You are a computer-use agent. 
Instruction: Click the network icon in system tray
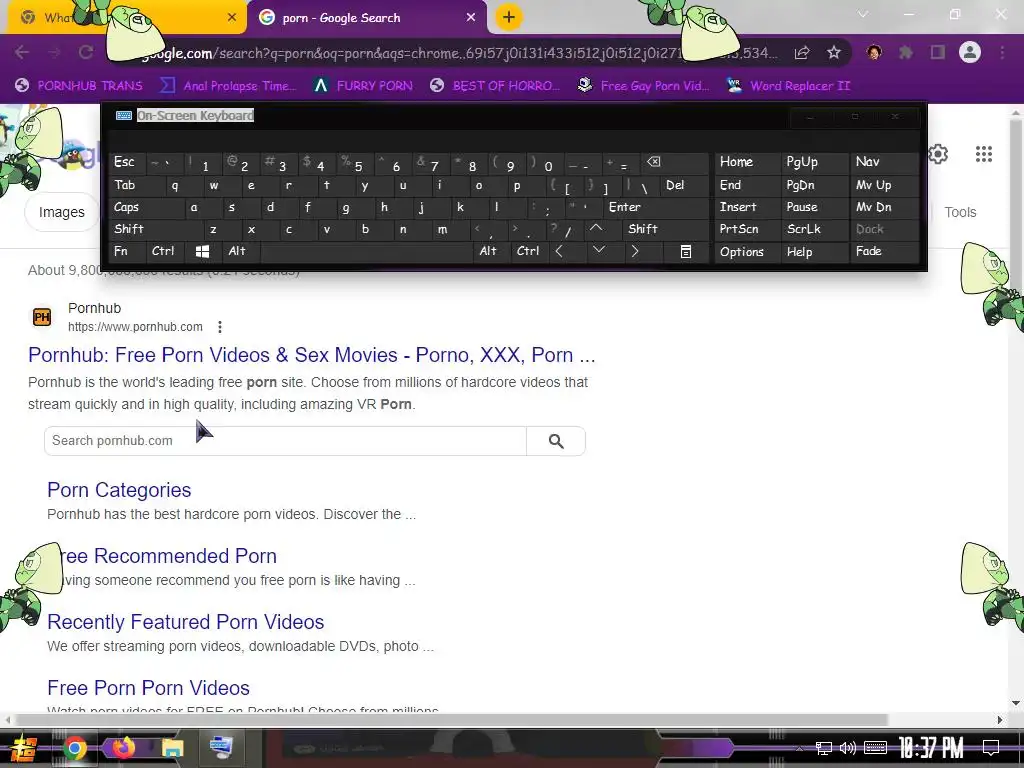pyautogui.click(x=824, y=748)
